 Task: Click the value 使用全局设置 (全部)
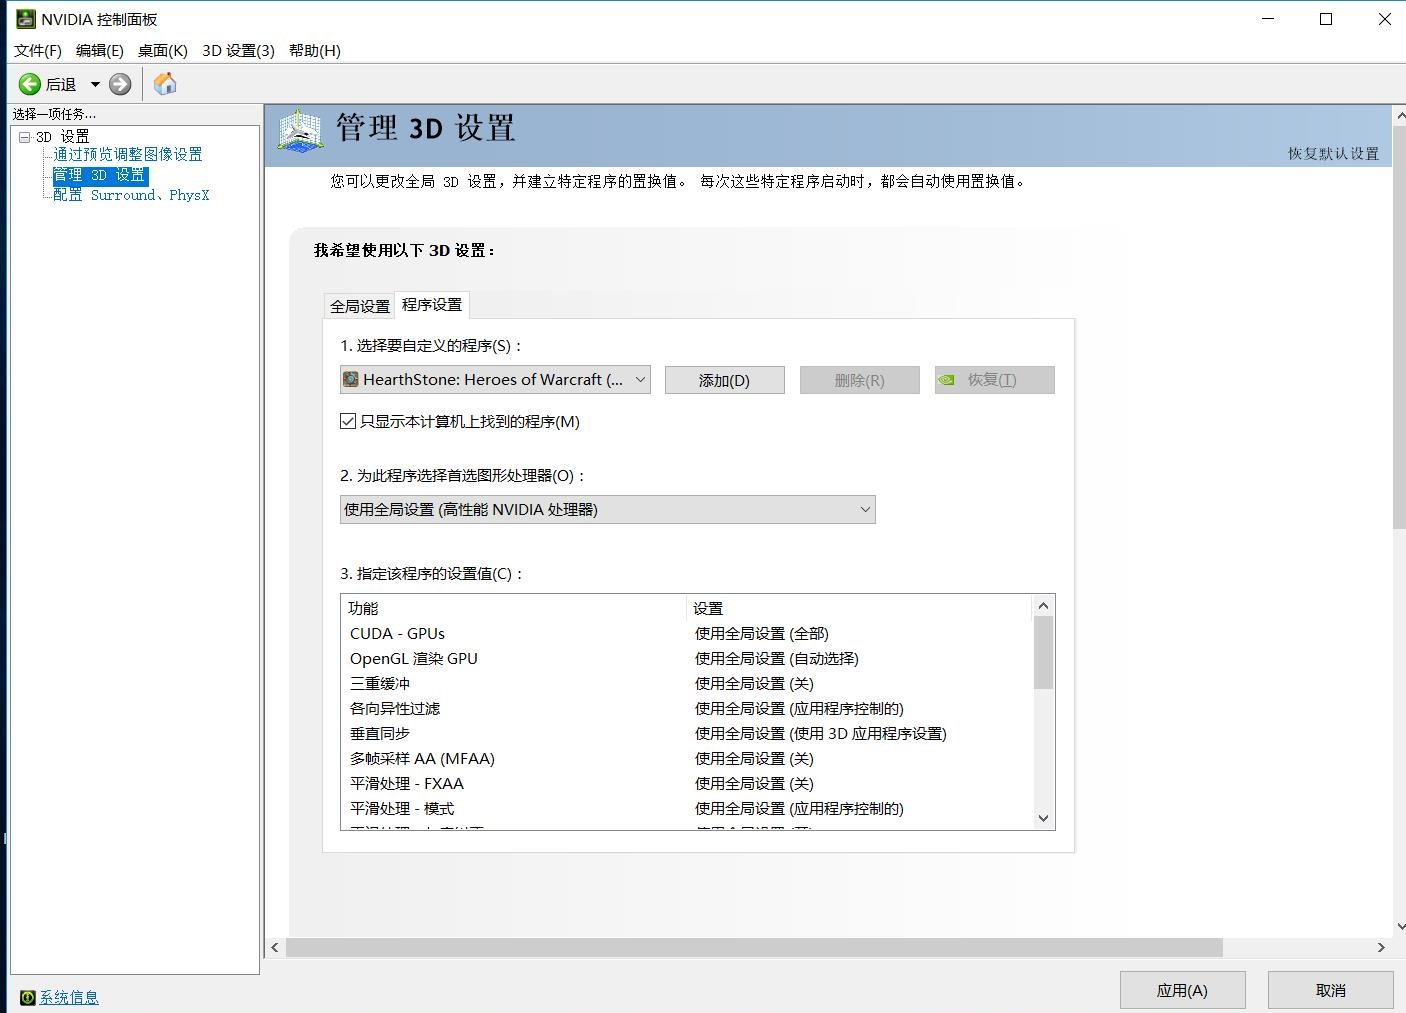tap(762, 633)
